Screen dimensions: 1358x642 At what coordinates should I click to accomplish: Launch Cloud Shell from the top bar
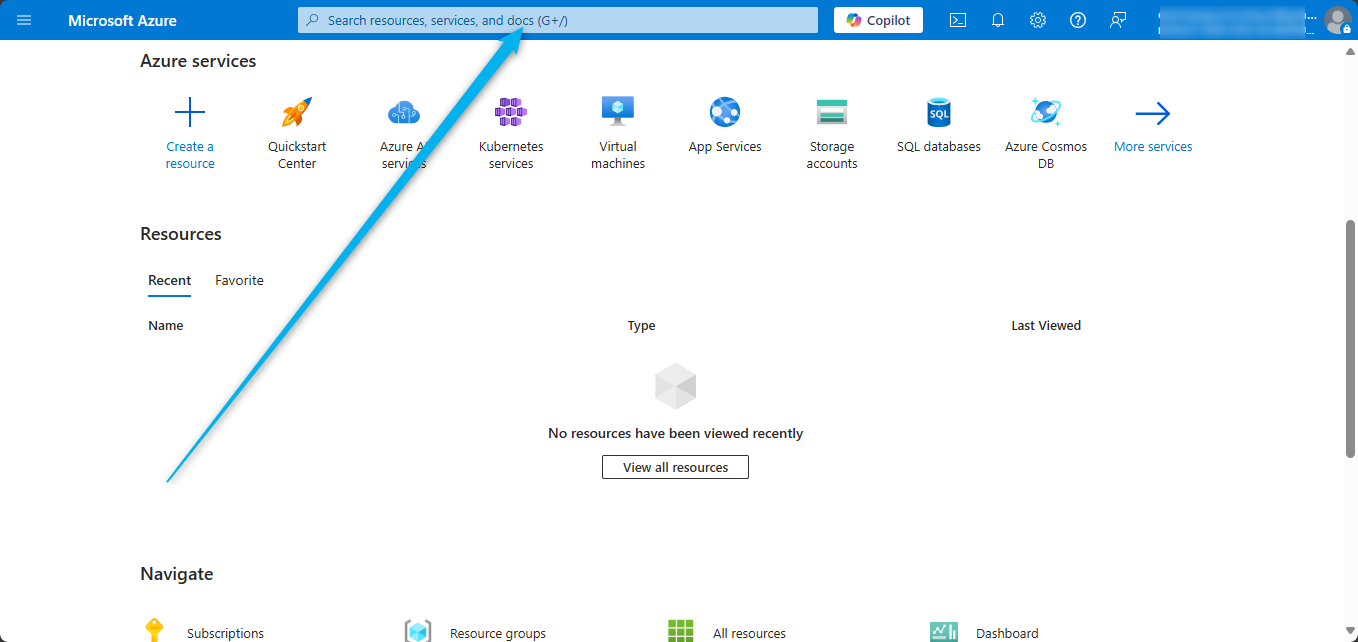pyautogui.click(x=958, y=20)
